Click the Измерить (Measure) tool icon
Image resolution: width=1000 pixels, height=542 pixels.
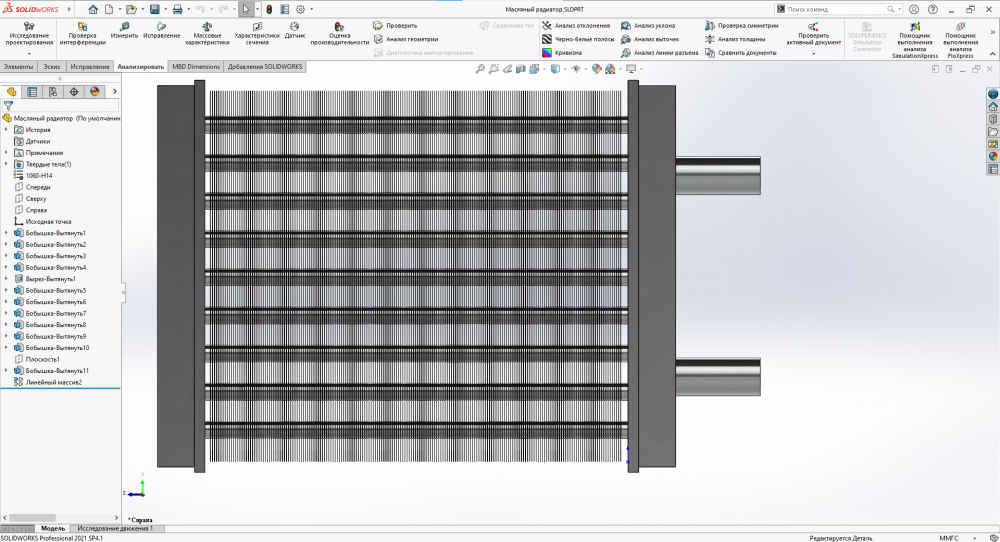pos(124,26)
